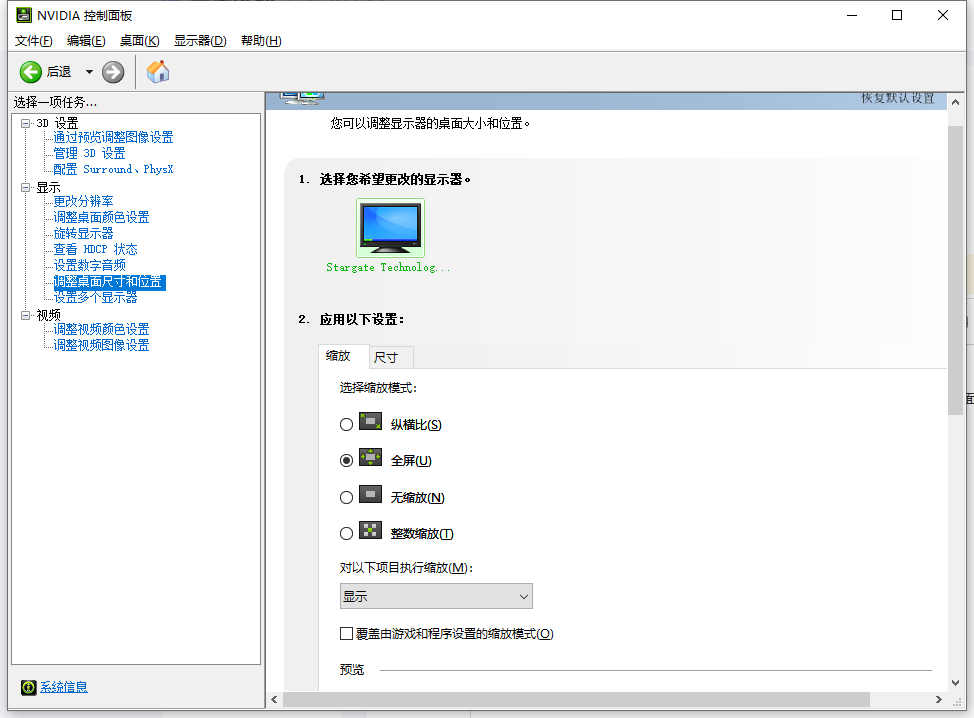Click the green Back arrow icon

click(x=30, y=72)
